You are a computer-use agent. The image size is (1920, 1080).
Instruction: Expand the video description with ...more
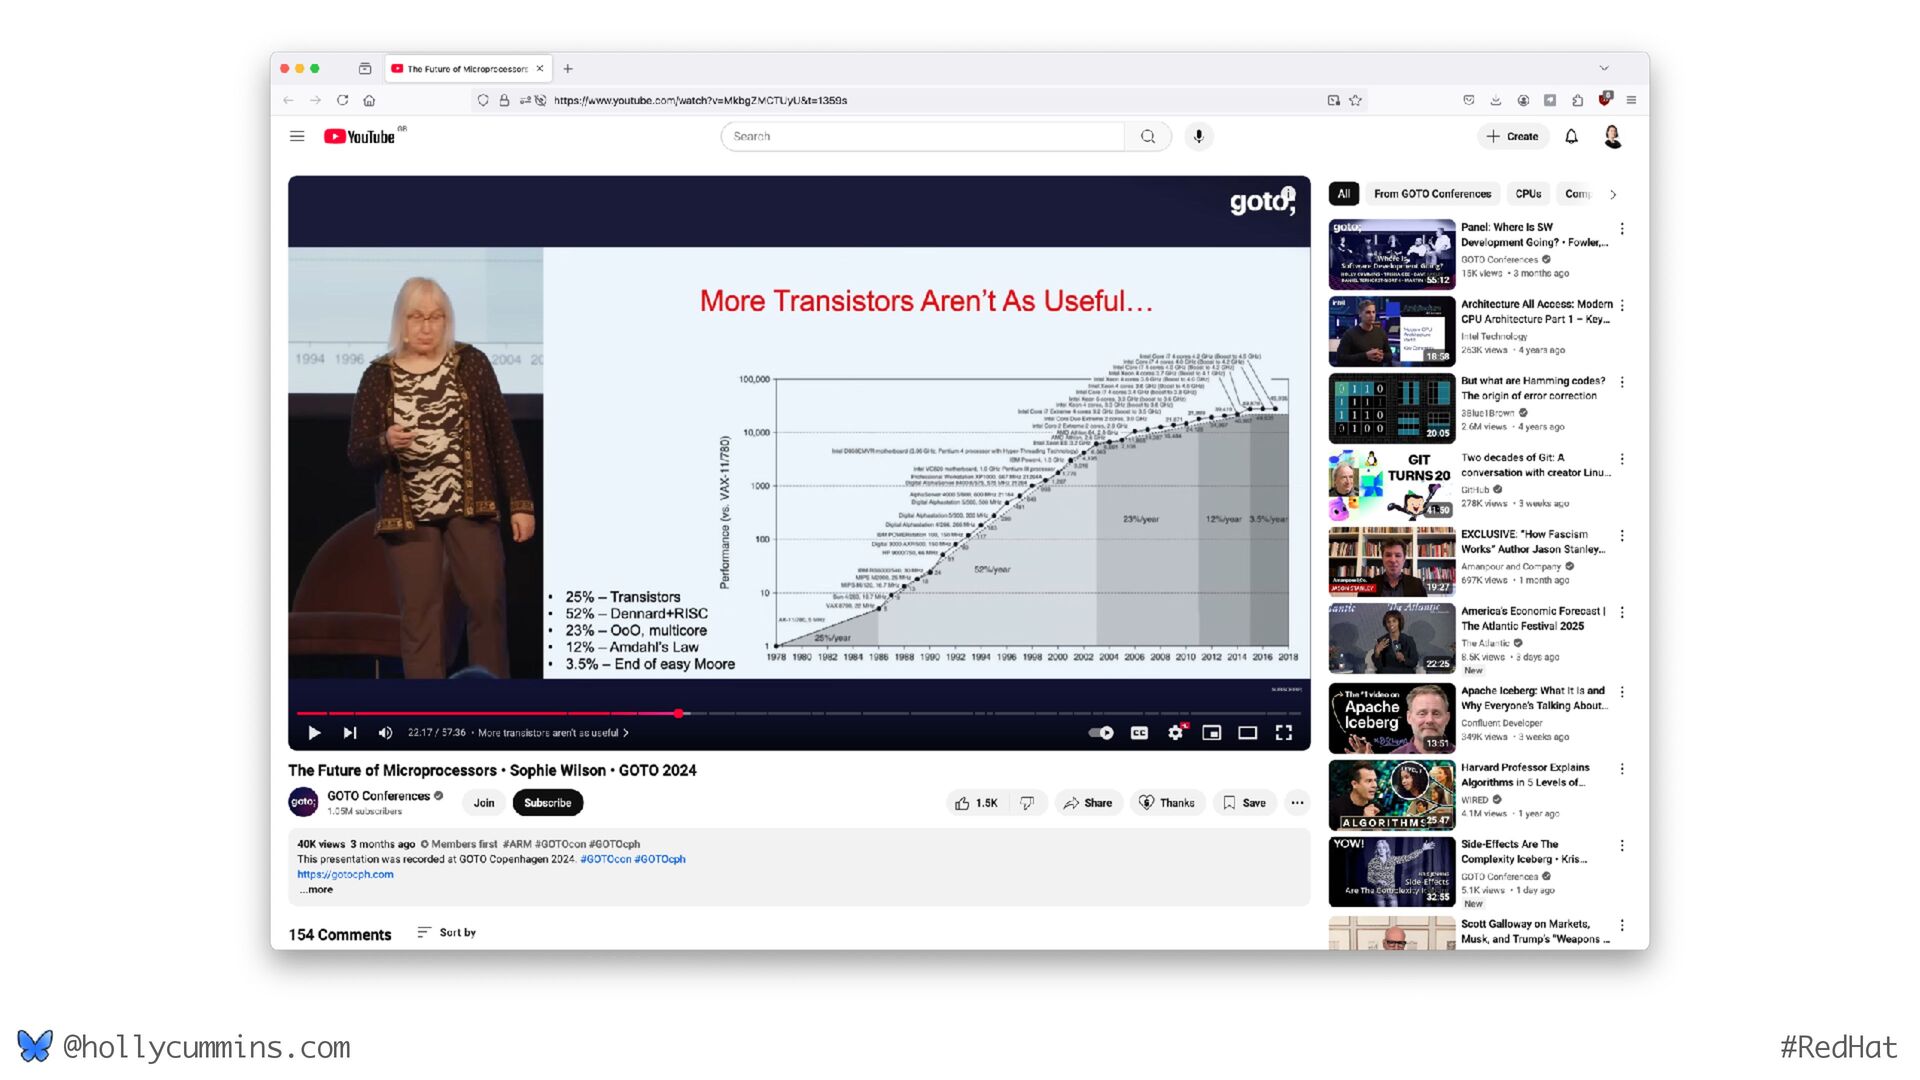click(318, 889)
